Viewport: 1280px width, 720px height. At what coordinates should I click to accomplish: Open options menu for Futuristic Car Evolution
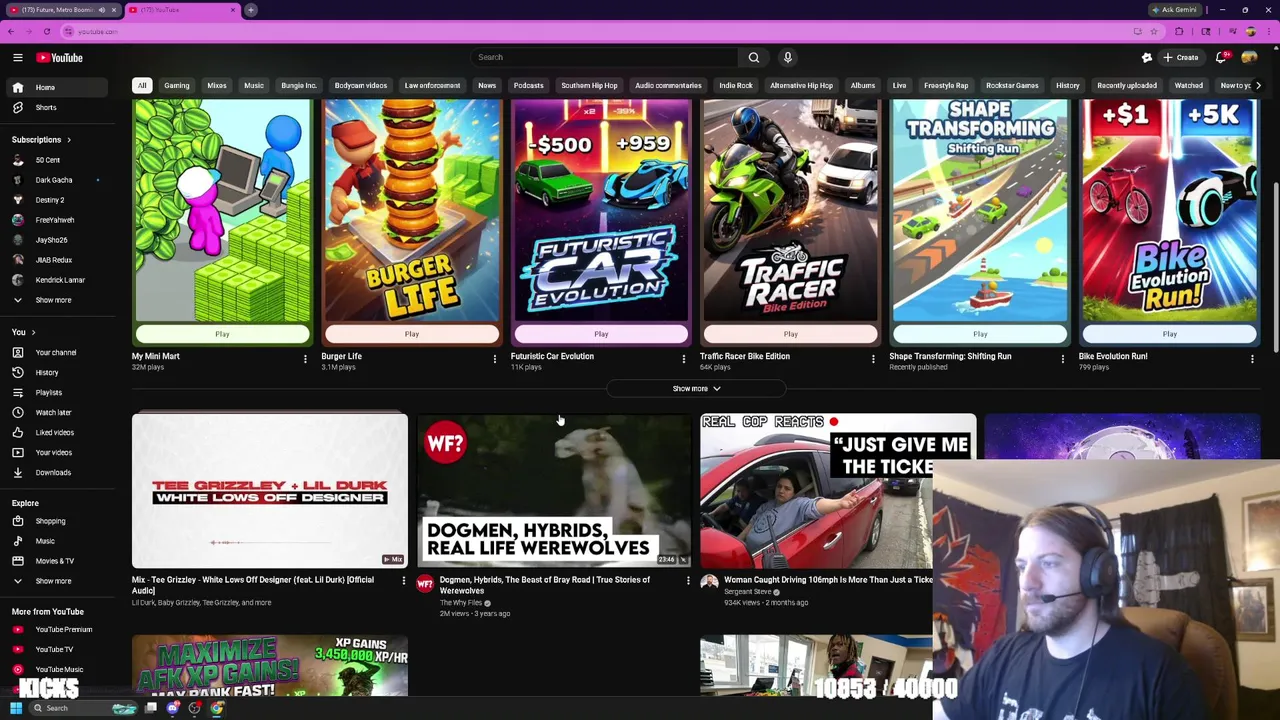[684, 358]
